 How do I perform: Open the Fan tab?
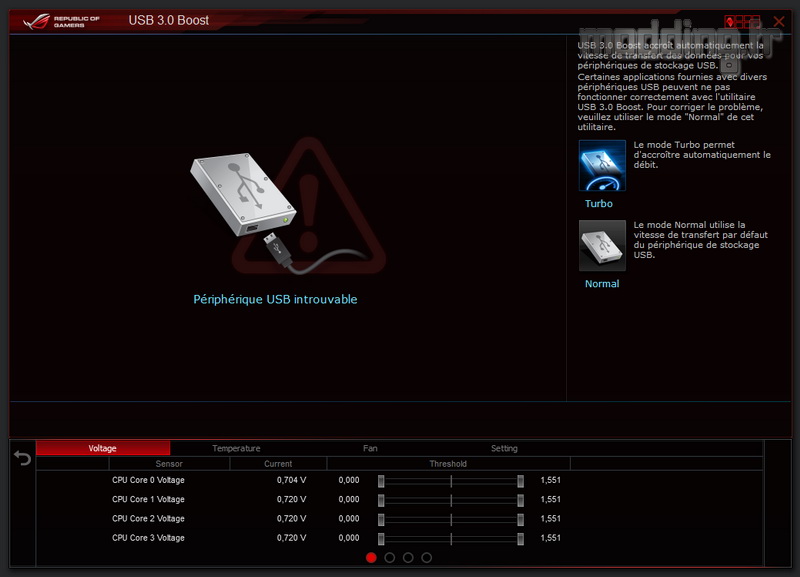tap(370, 448)
